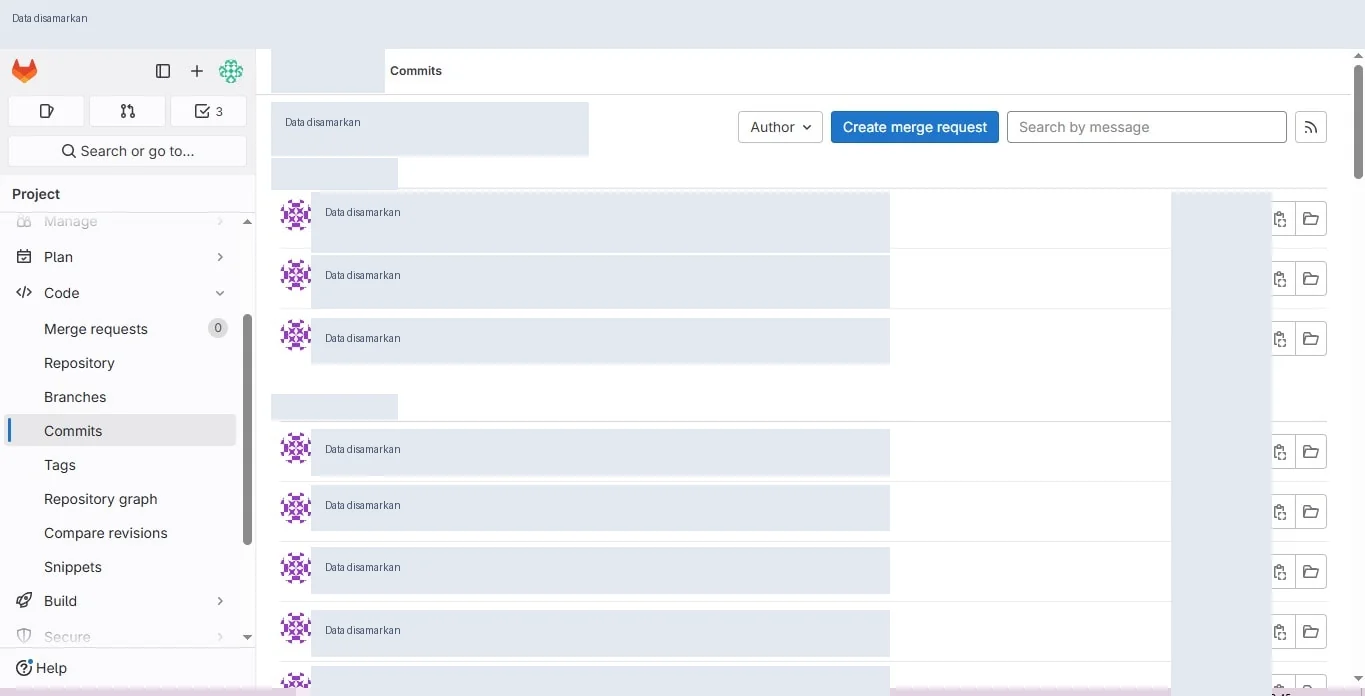The width and height of the screenshot is (1365, 696).
Task: Click Create merge request button
Action: pos(915,127)
